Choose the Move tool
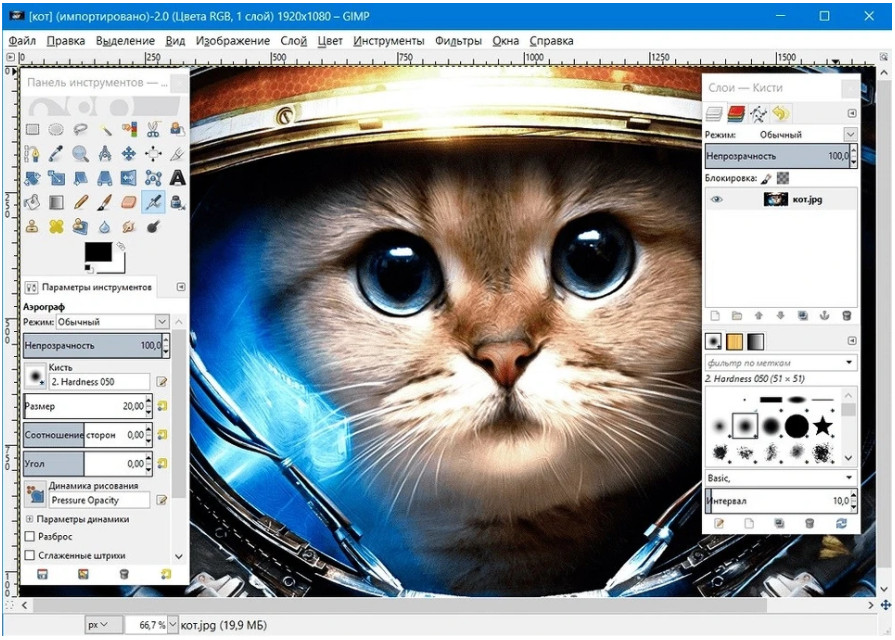The image size is (895, 640). [129, 154]
